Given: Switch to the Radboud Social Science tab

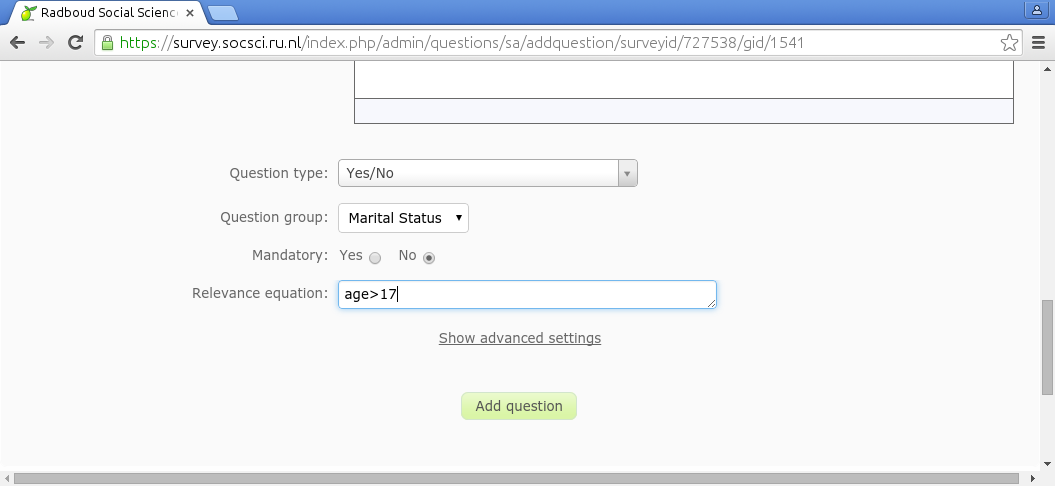Looking at the screenshot, I should tap(105, 13).
